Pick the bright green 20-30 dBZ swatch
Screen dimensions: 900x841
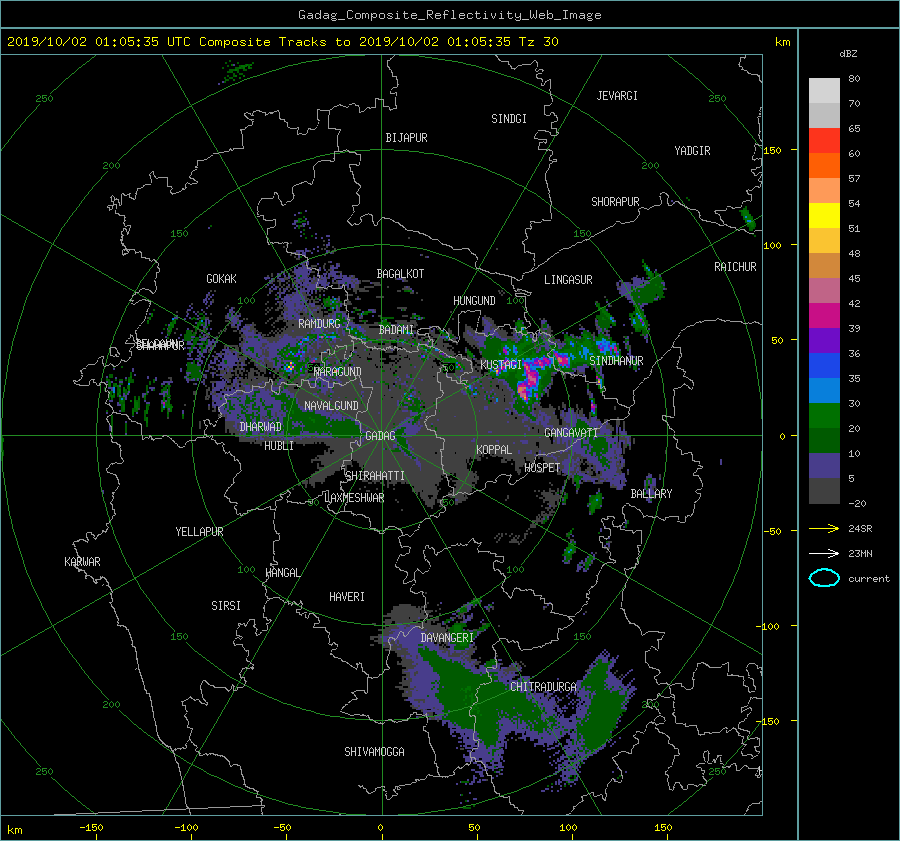[824, 416]
